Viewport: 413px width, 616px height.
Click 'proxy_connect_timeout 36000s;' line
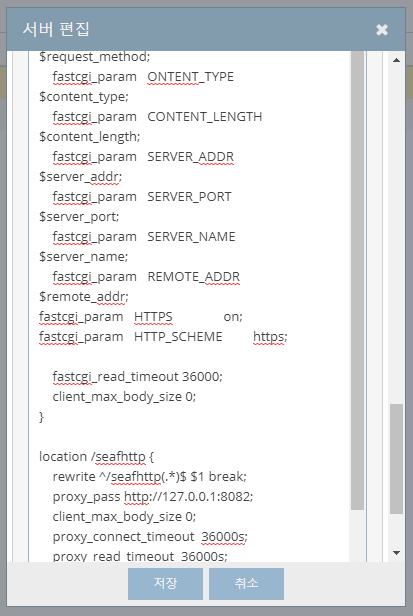tap(150, 537)
